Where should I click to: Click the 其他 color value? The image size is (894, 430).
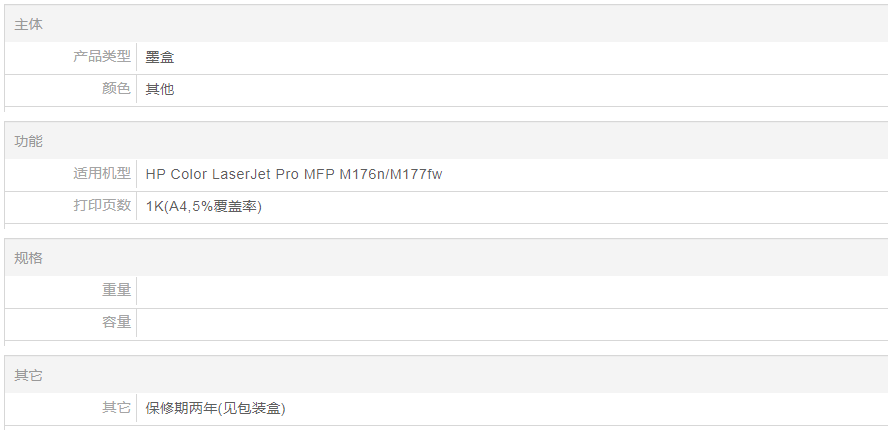160,89
